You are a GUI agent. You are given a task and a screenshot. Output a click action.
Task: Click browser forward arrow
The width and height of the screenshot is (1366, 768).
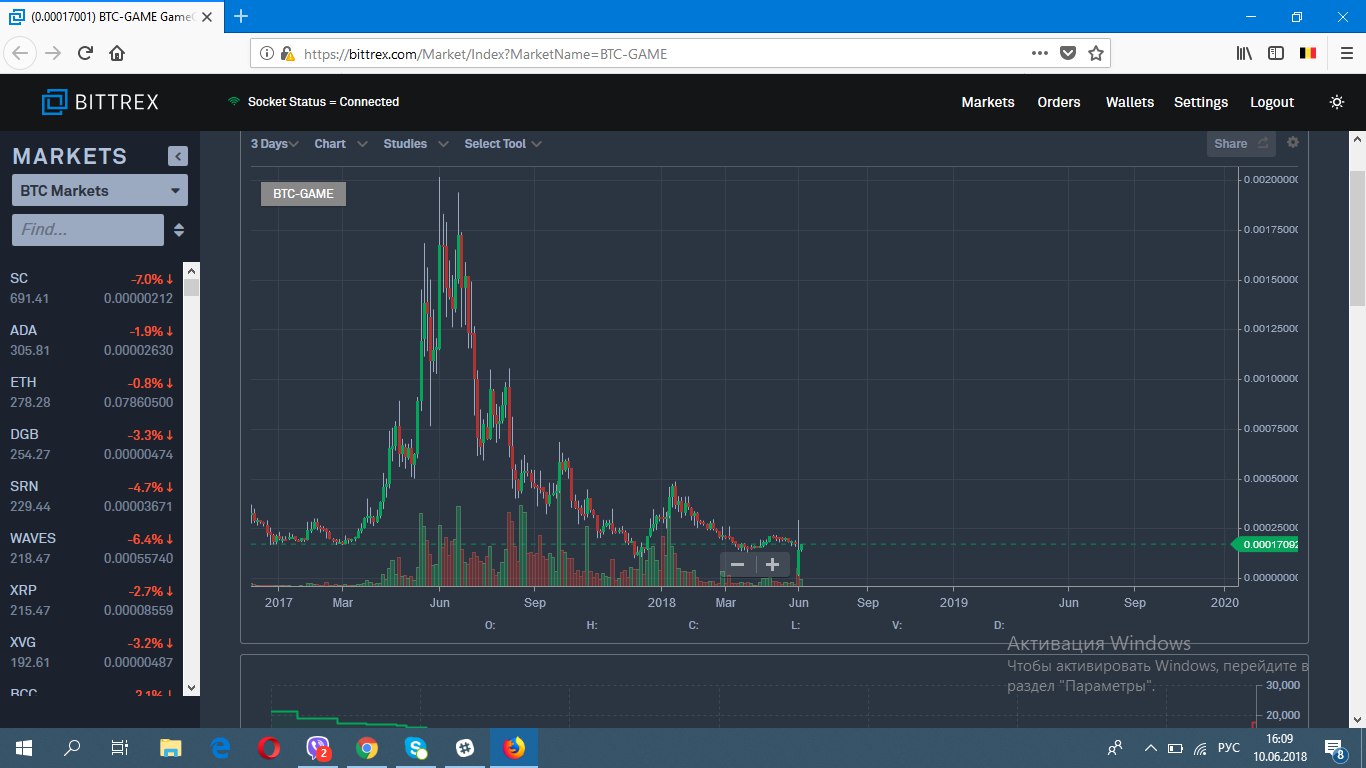click(54, 53)
